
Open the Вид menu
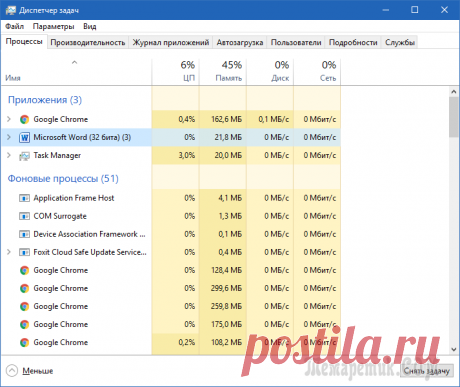pyautogui.click(x=90, y=26)
